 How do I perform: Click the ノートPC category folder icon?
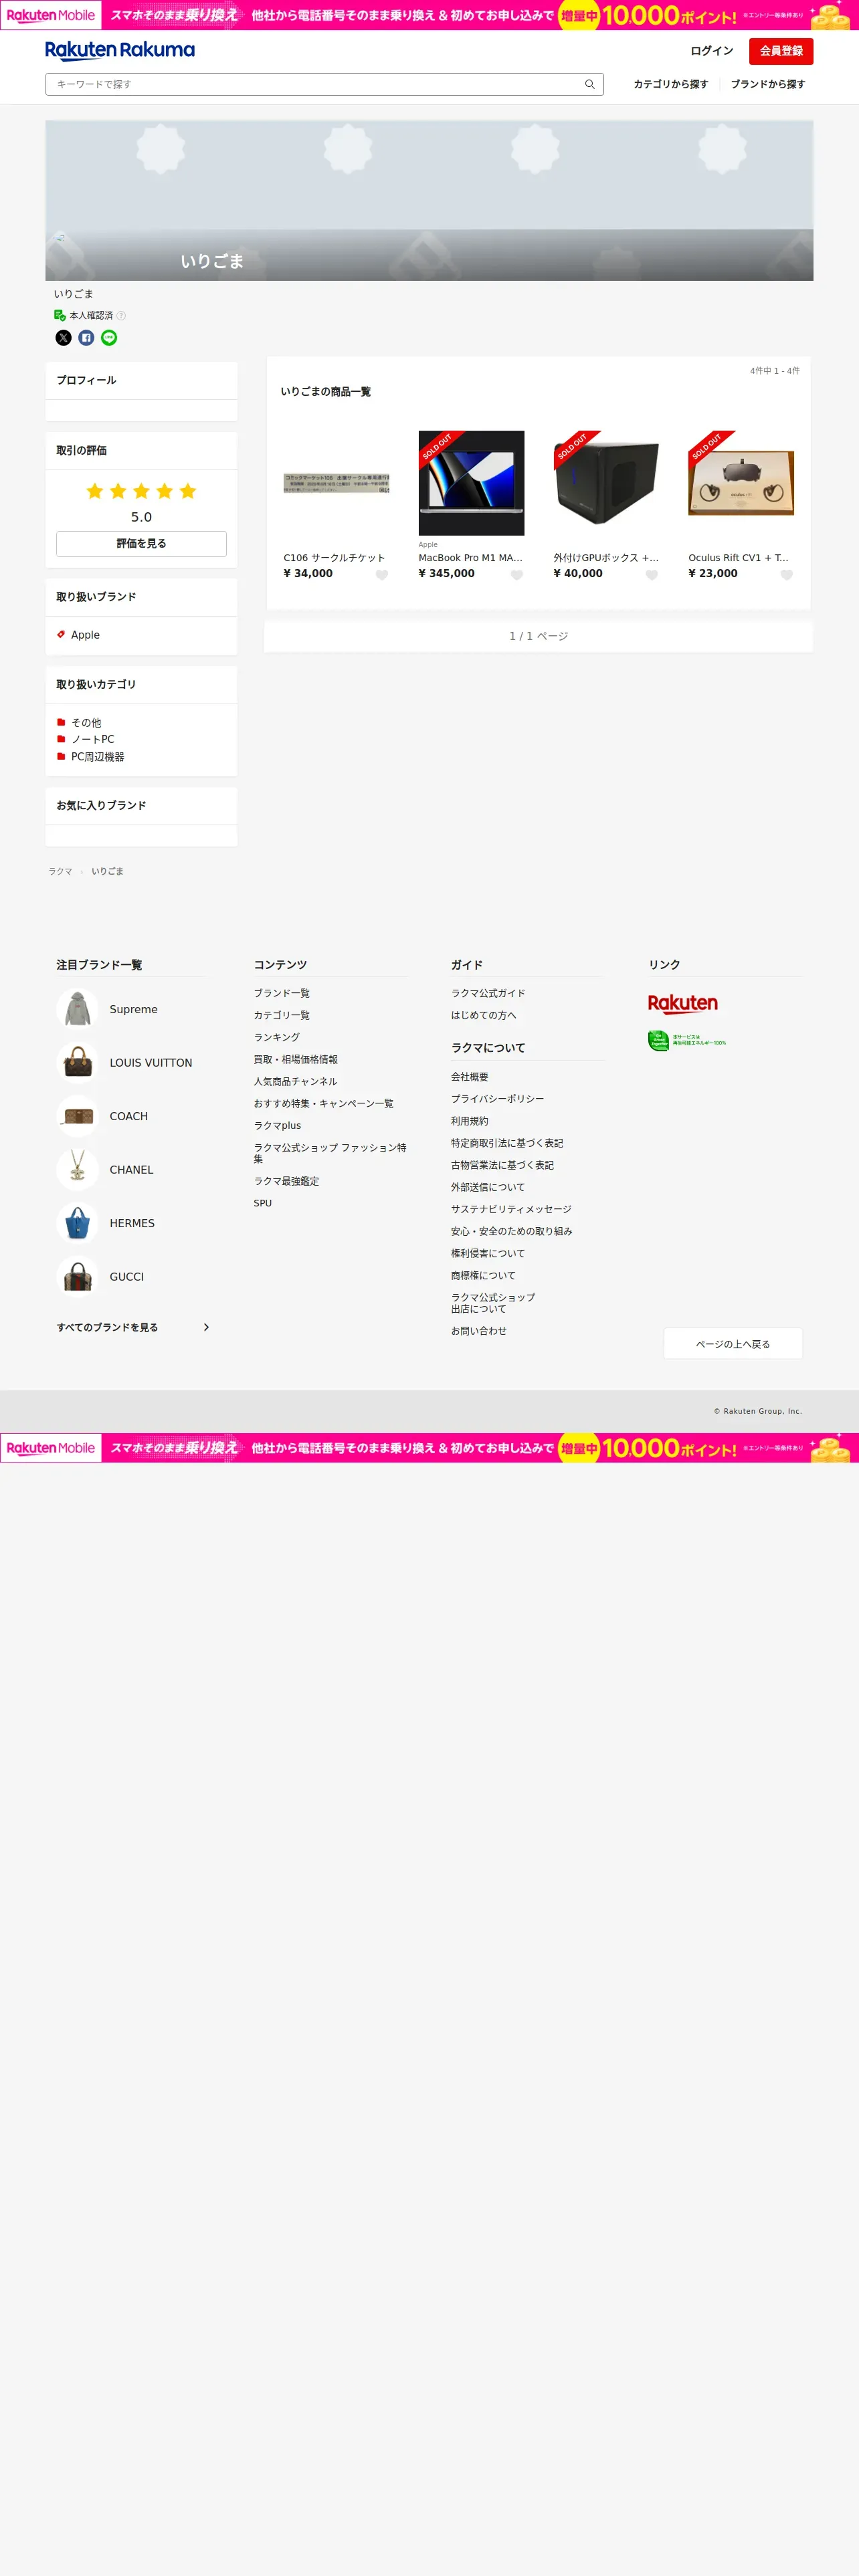click(61, 739)
